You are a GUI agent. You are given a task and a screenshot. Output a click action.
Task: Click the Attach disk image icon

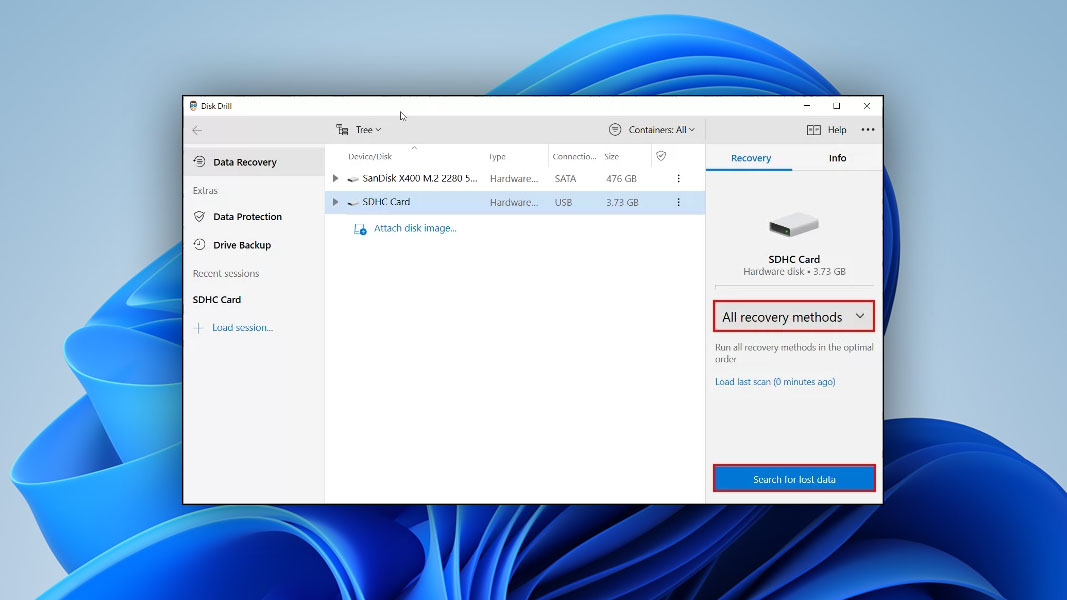pos(360,229)
